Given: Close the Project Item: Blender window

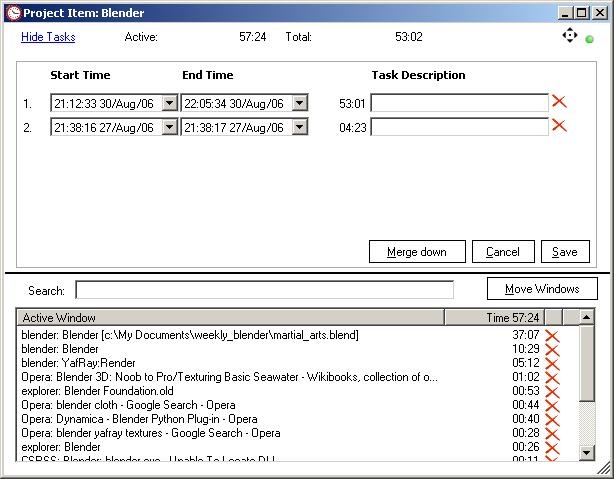Looking at the screenshot, I should pos(600,13).
